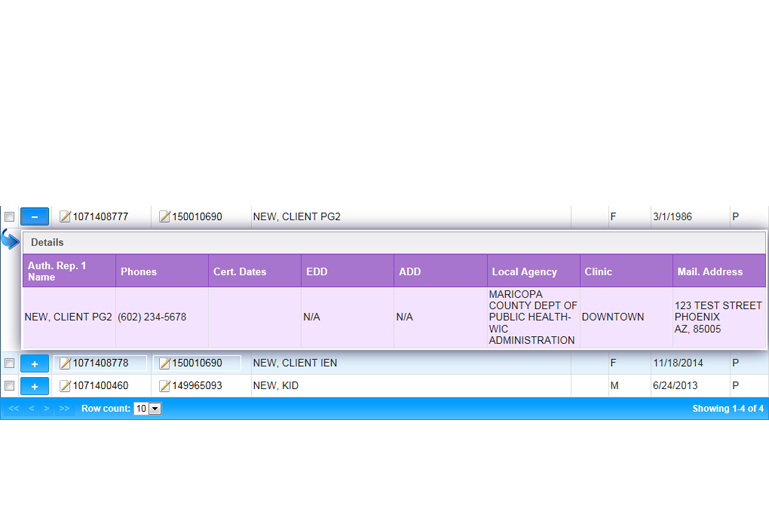Click the blue curved arrow icon
769x520 pixels.
pyautogui.click(x=10, y=240)
